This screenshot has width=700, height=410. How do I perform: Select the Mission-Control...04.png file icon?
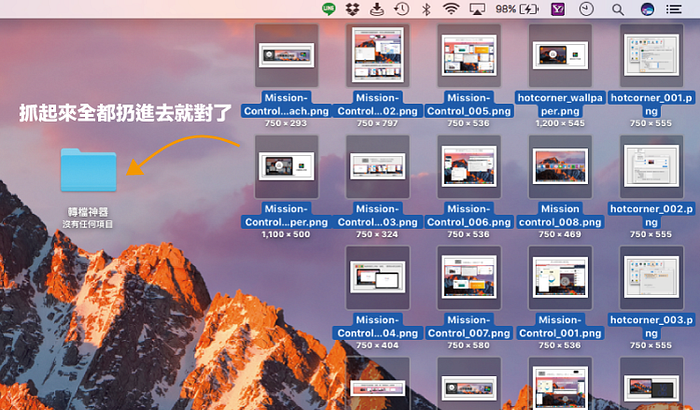[x=378, y=277]
